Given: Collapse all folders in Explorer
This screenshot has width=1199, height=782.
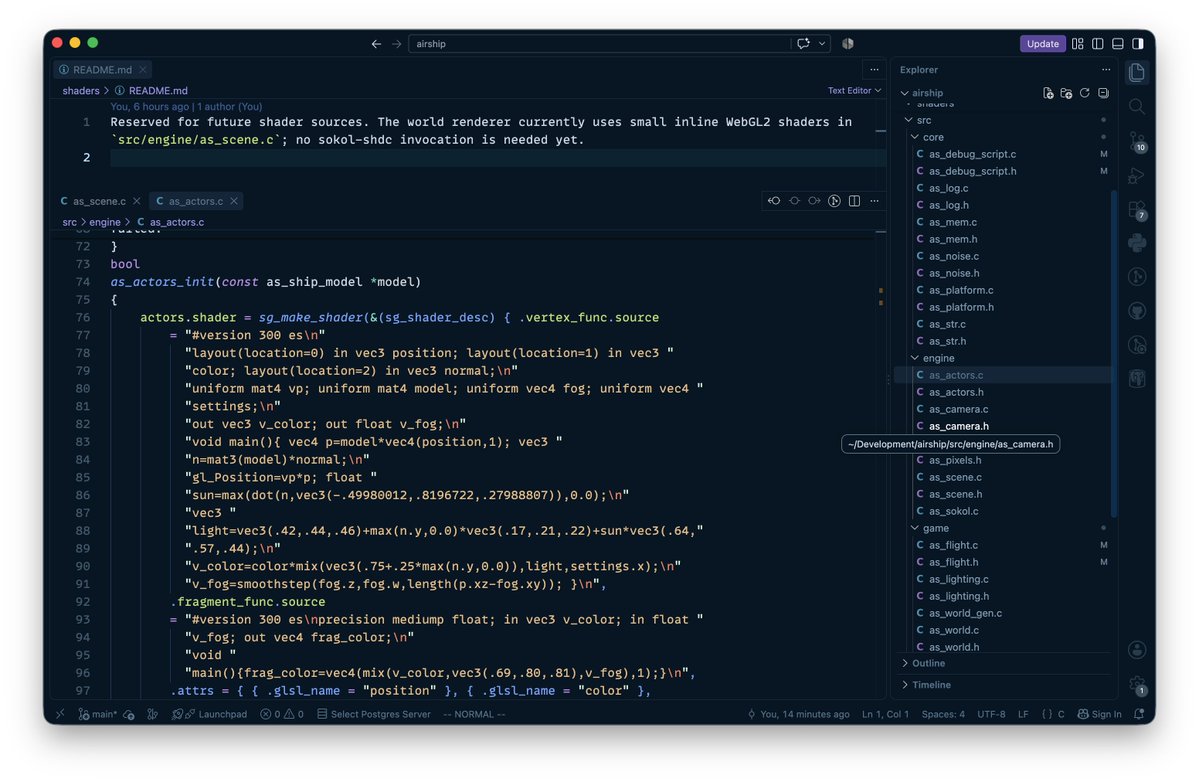Looking at the screenshot, I should tap(1103, 93).
